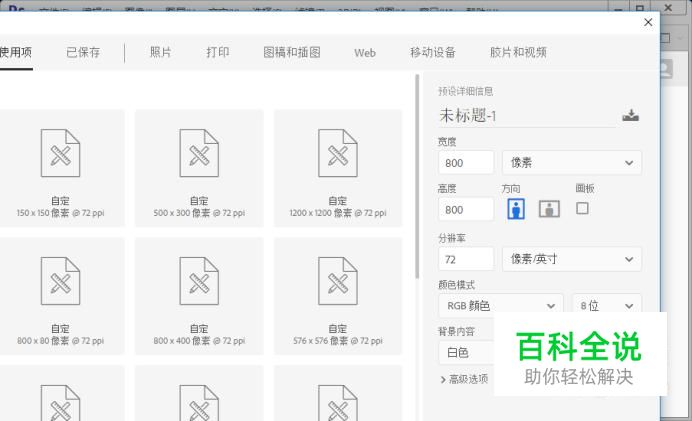Open the 最近使用项 recent tab
Screen dimensions: 692x421
tap(16, 53)
